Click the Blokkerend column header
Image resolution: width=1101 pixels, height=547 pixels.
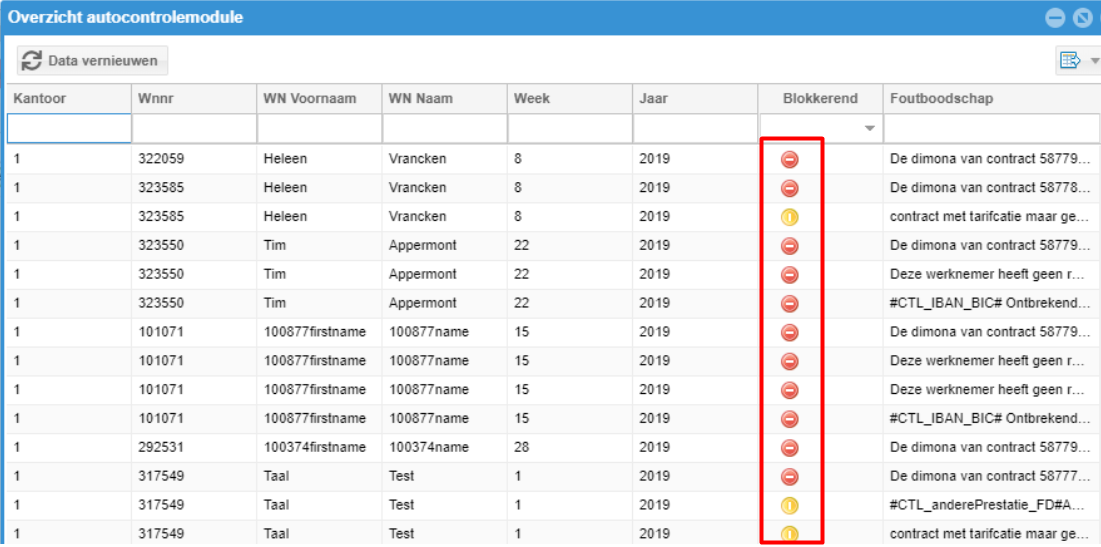pos(820,98)
